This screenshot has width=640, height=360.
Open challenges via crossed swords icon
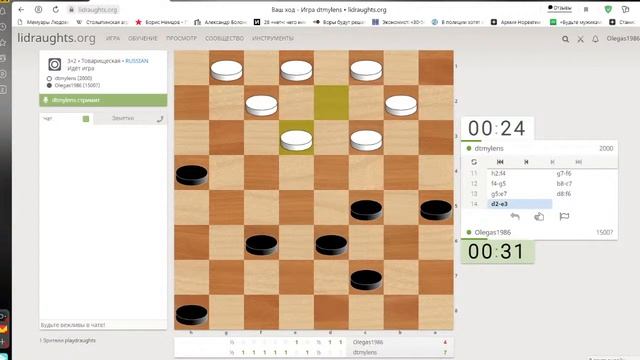580,39
